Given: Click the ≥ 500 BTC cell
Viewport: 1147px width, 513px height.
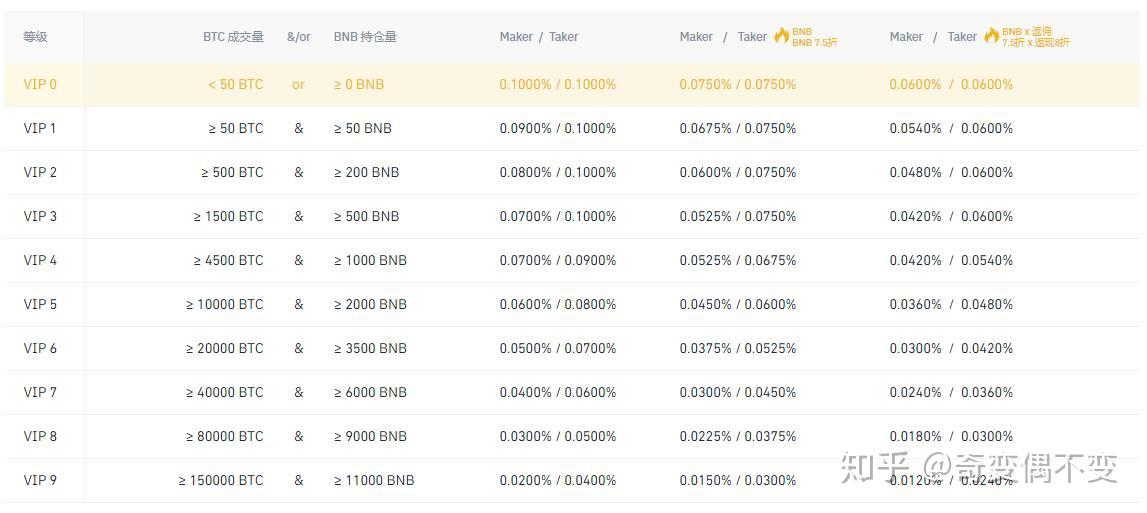Looking at the screenshot, I should [232, 172].
